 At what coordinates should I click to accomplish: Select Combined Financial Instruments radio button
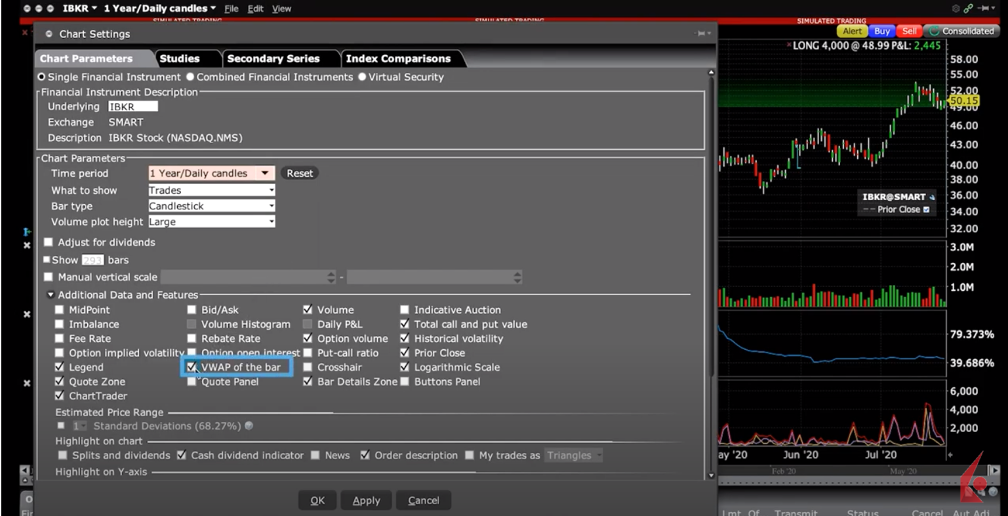pyautogui.click(x=190, y=77)
